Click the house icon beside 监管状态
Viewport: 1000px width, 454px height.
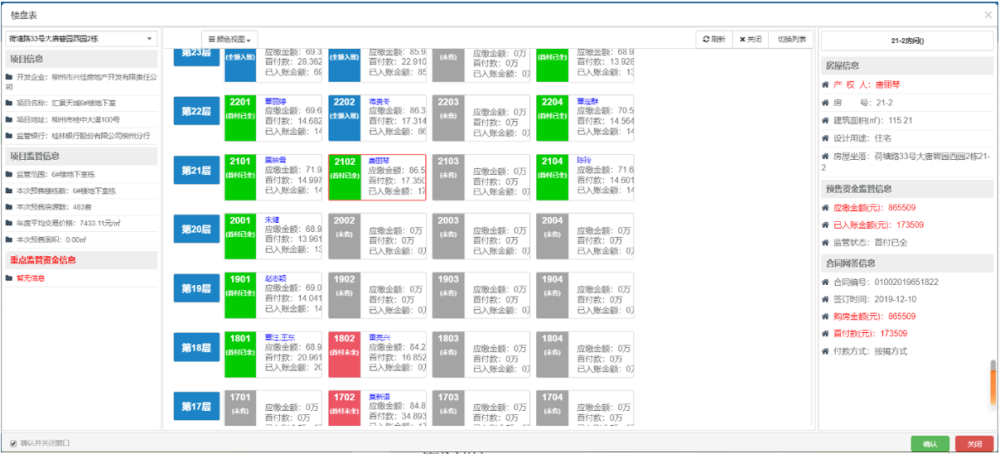point(825,242)
